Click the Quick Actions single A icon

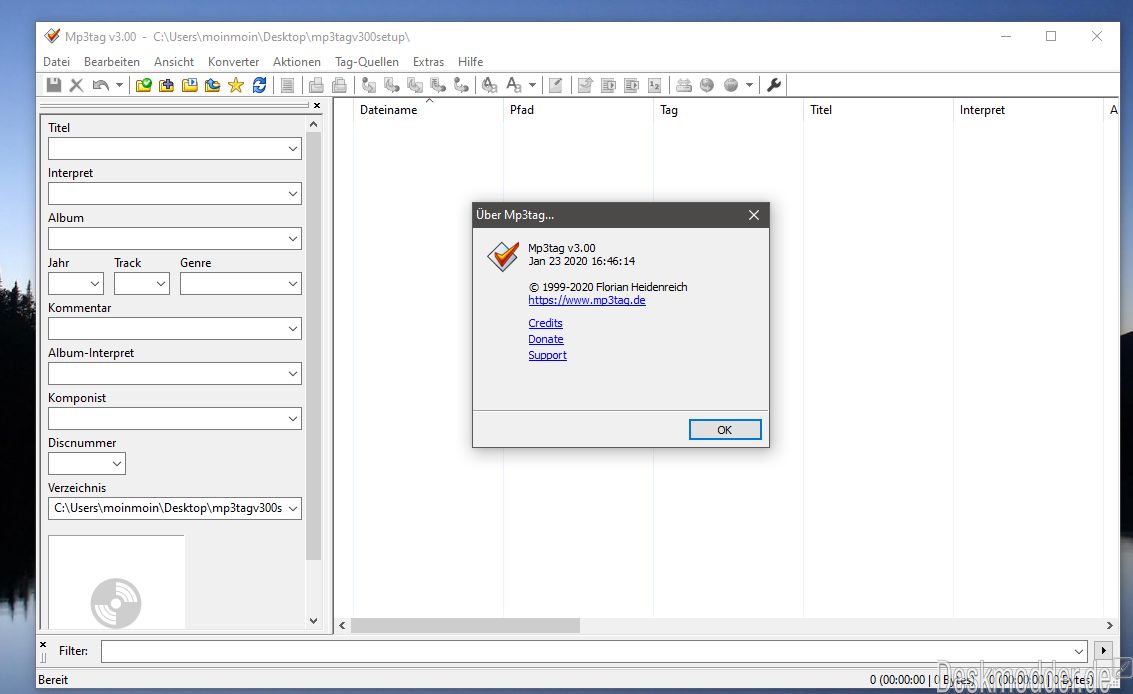pos(513,85)
